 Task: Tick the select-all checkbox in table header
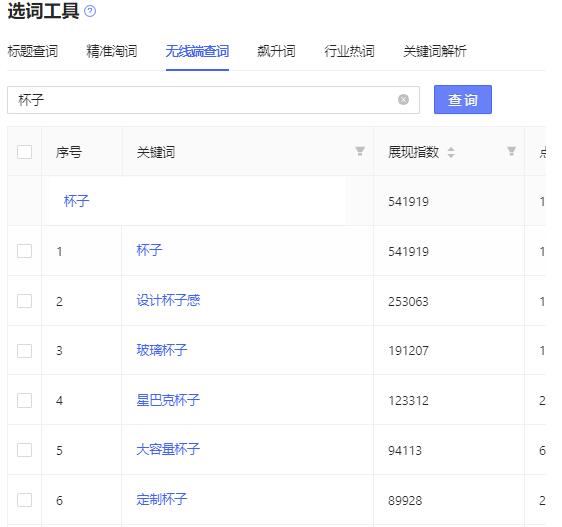(x=24, y=152)
